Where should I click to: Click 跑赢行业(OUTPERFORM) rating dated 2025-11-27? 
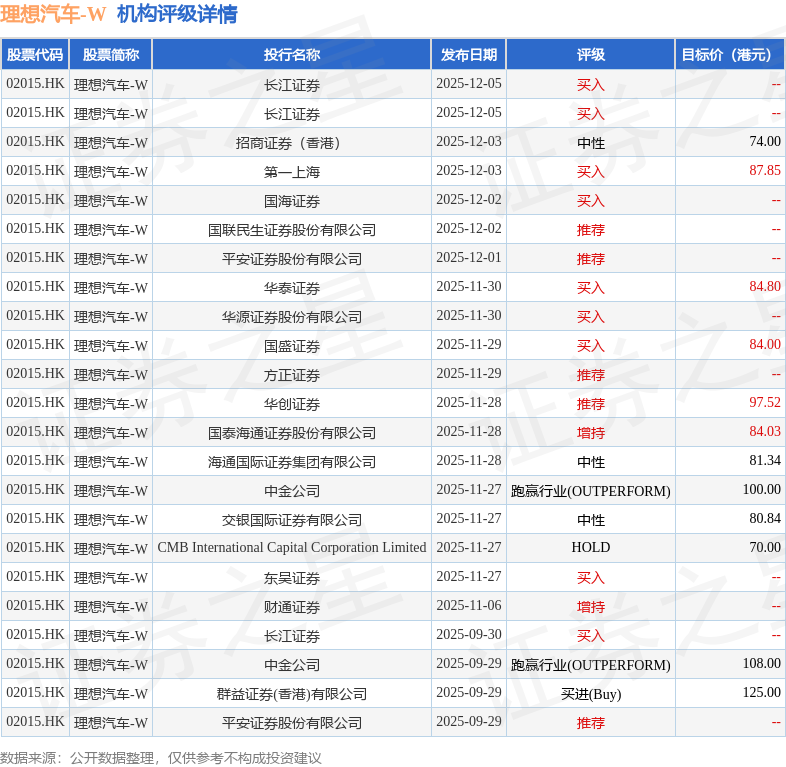tap(591, 491)
